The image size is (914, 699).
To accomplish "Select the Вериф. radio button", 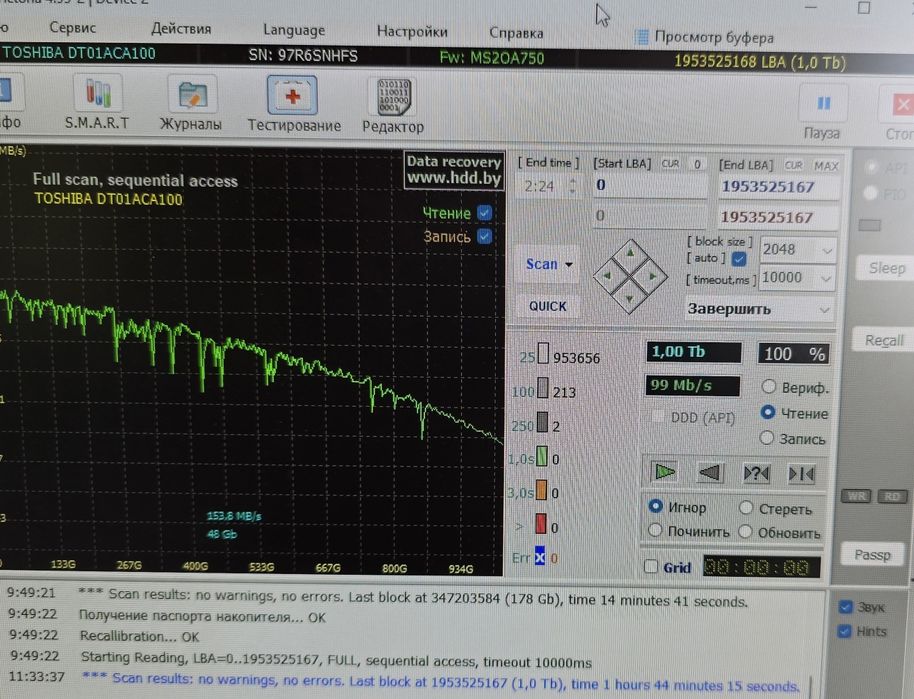I will click(x=769, y=386).
